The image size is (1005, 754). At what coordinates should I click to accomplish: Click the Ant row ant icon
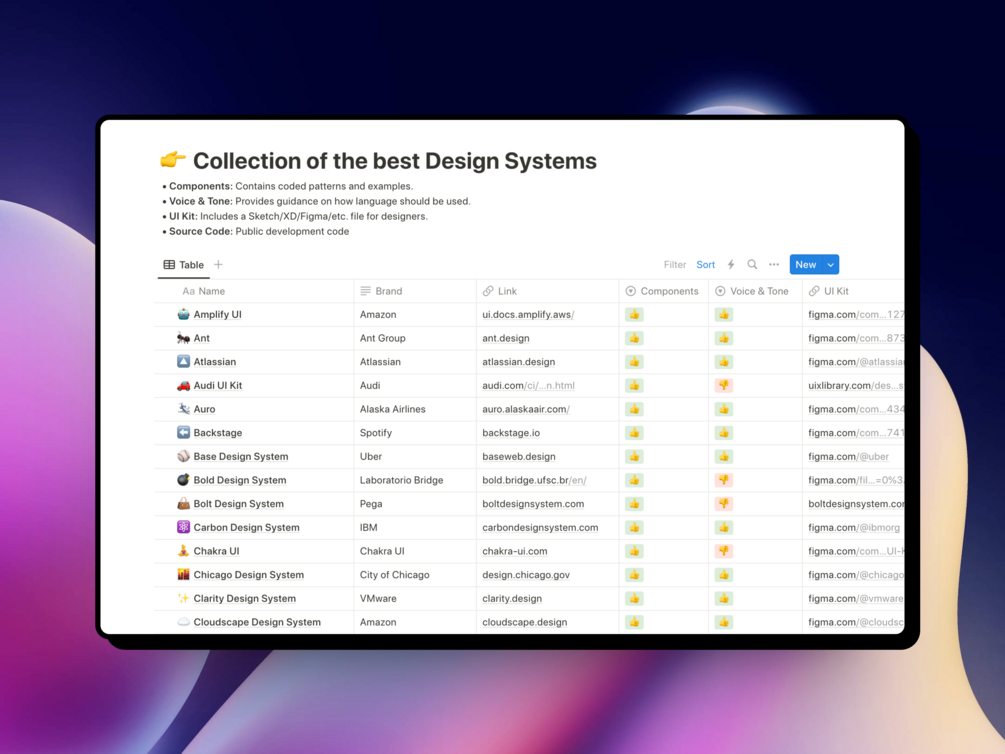[x=183, y=338]
